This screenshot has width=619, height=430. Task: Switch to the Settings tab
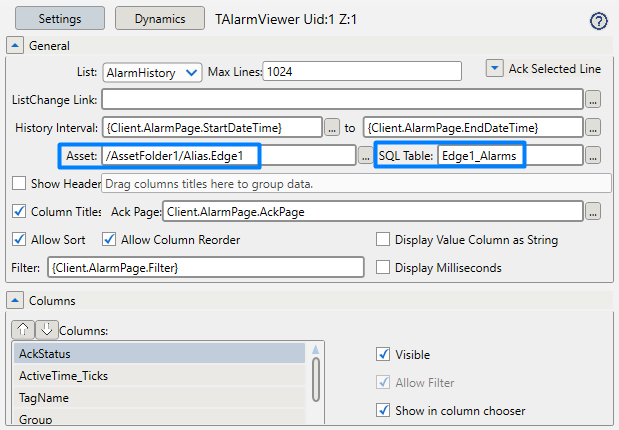pyautogui.click(x=59, y=19)
